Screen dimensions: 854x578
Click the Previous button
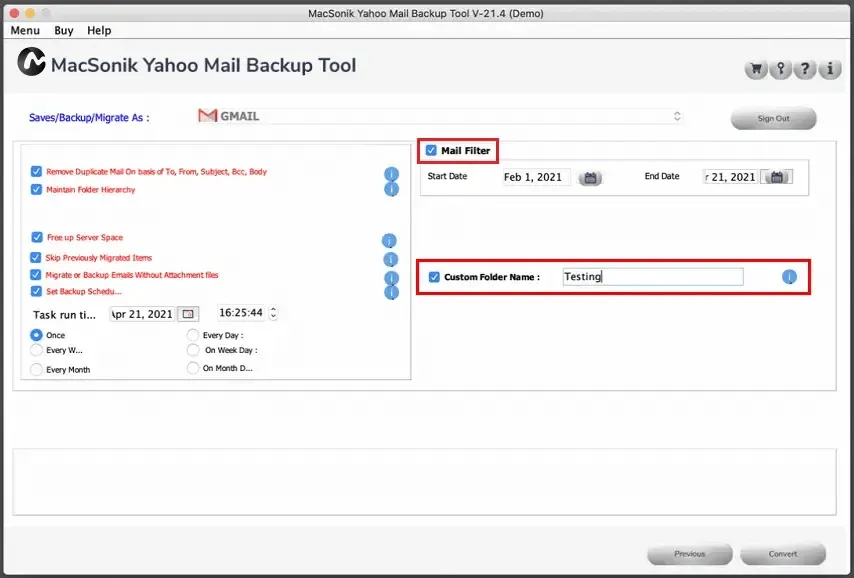(690, 553)
